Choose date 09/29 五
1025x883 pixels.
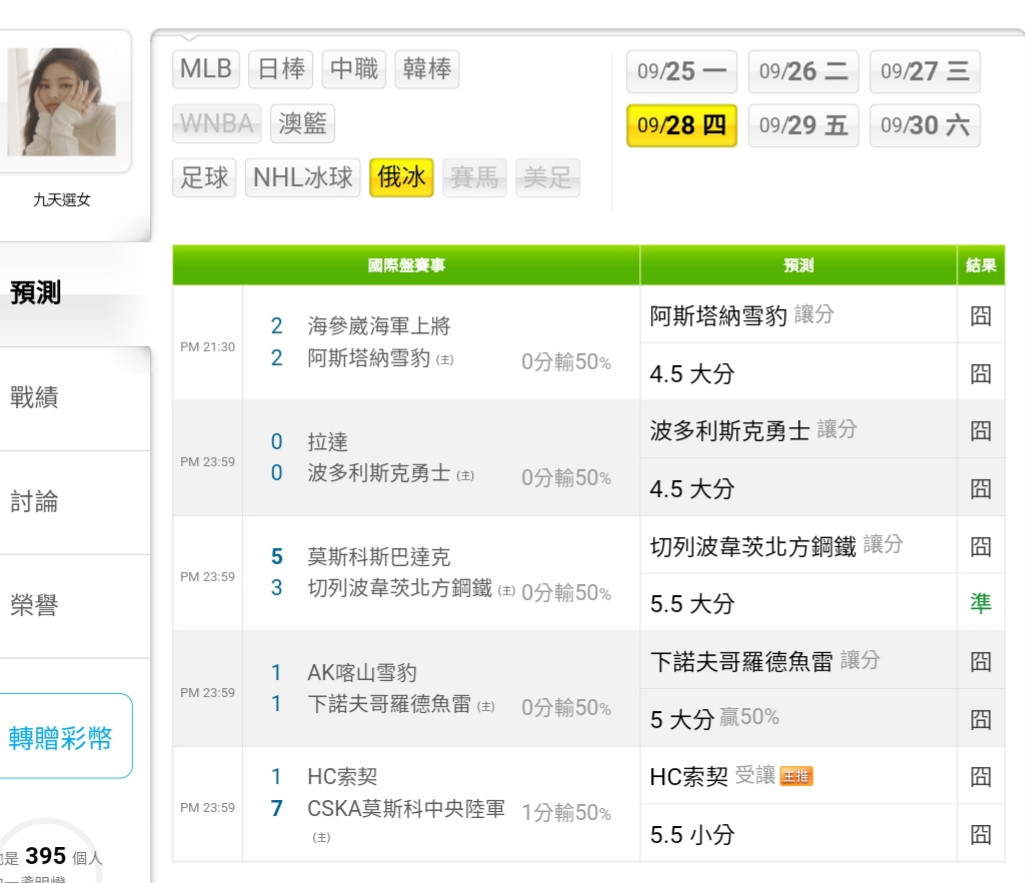(x=803, y=125)
